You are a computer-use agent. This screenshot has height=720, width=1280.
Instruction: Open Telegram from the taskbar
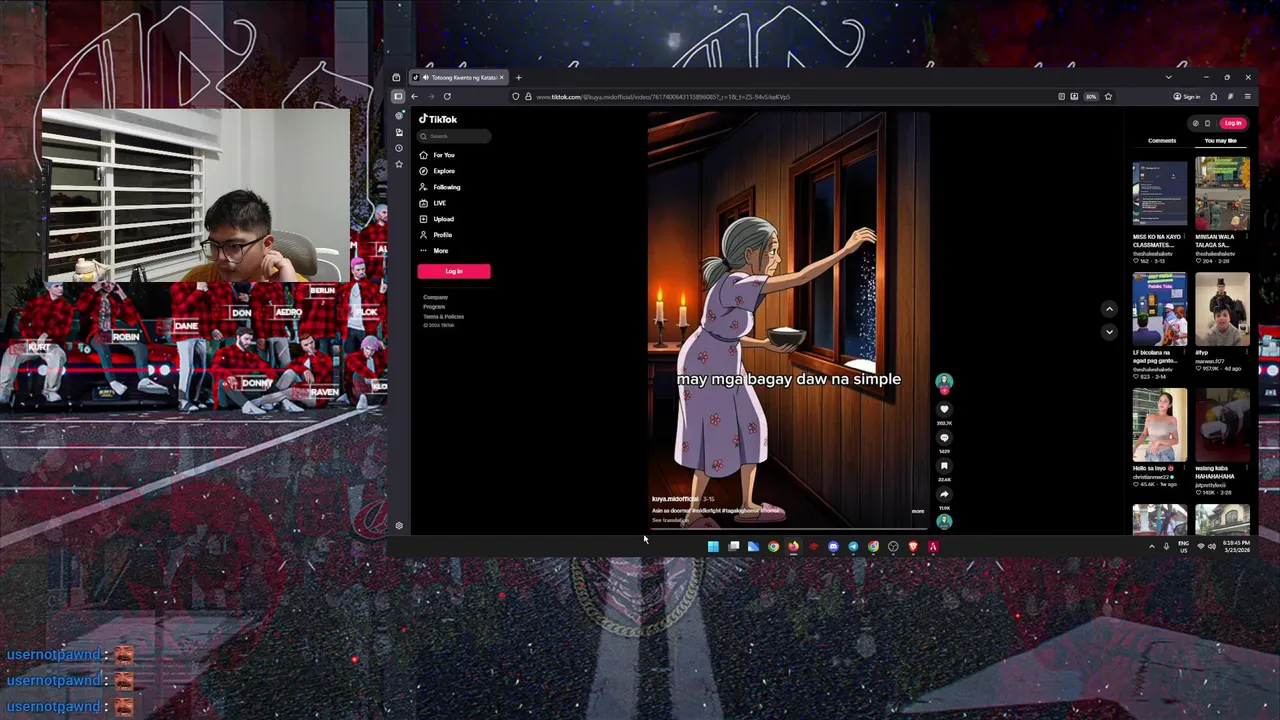[x=853, y=546]
